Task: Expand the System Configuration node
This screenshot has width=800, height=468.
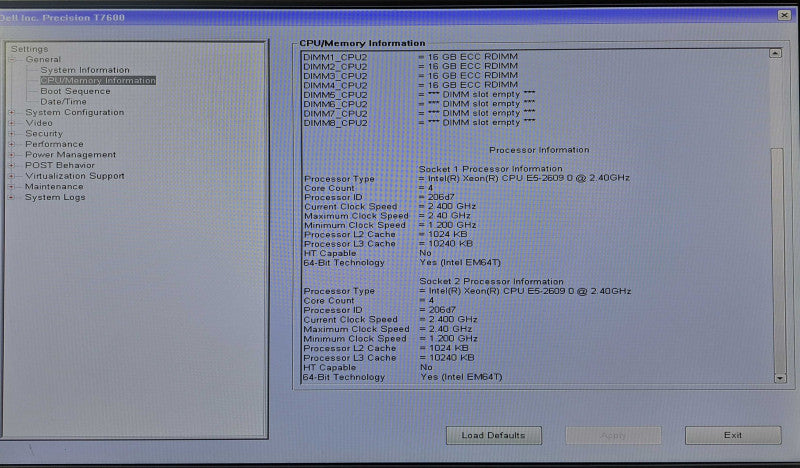Action: tap(12, 112)
